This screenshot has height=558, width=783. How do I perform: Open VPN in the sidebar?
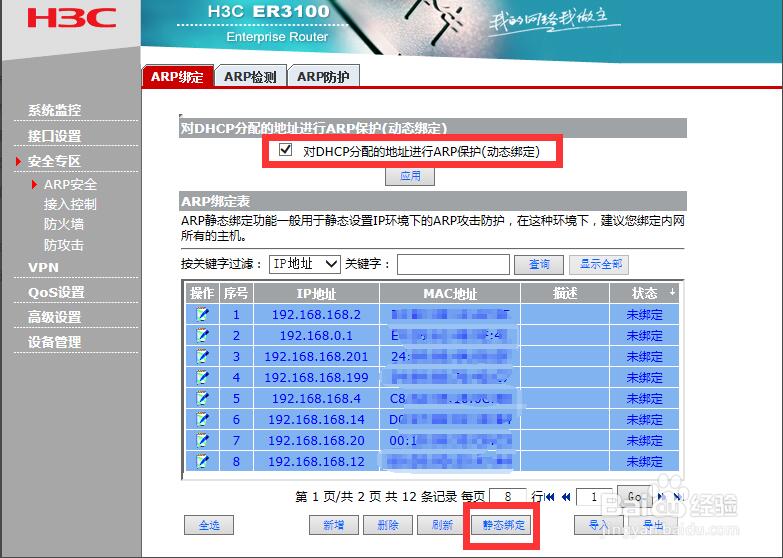pyautogui.click(x=43, y=267)
